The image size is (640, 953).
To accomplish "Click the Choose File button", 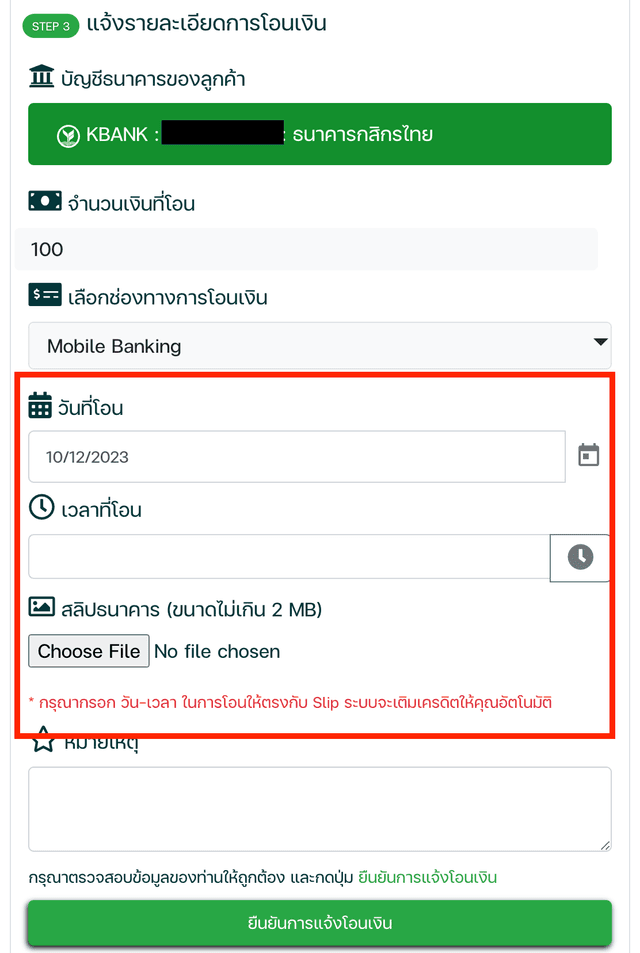I will [89, 651].
